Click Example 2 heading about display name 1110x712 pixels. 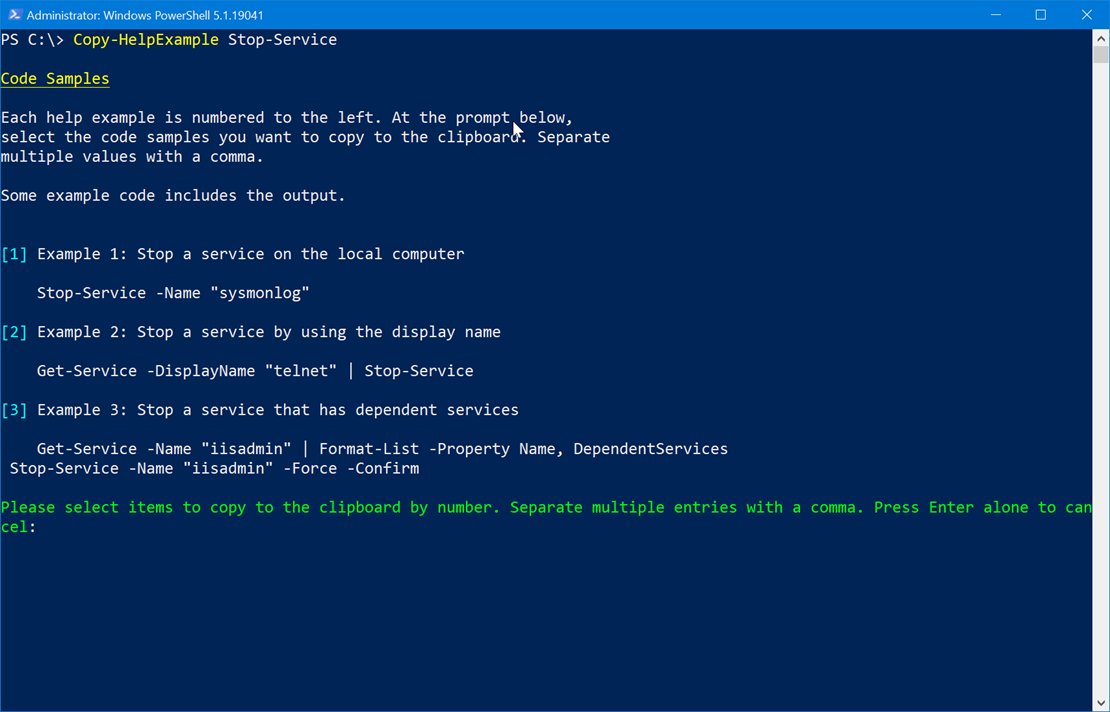268,331
